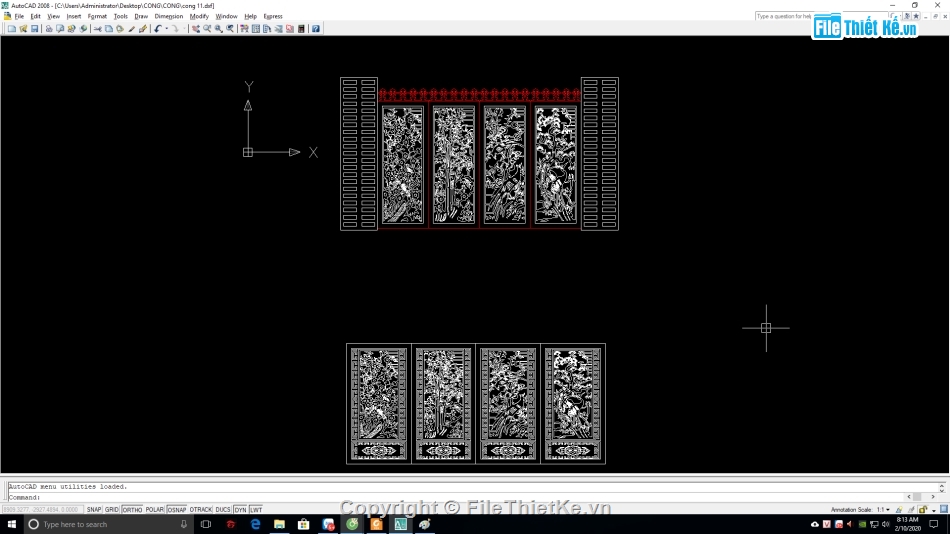Click the coordinates readout in status bar

(x=41, y=510)
